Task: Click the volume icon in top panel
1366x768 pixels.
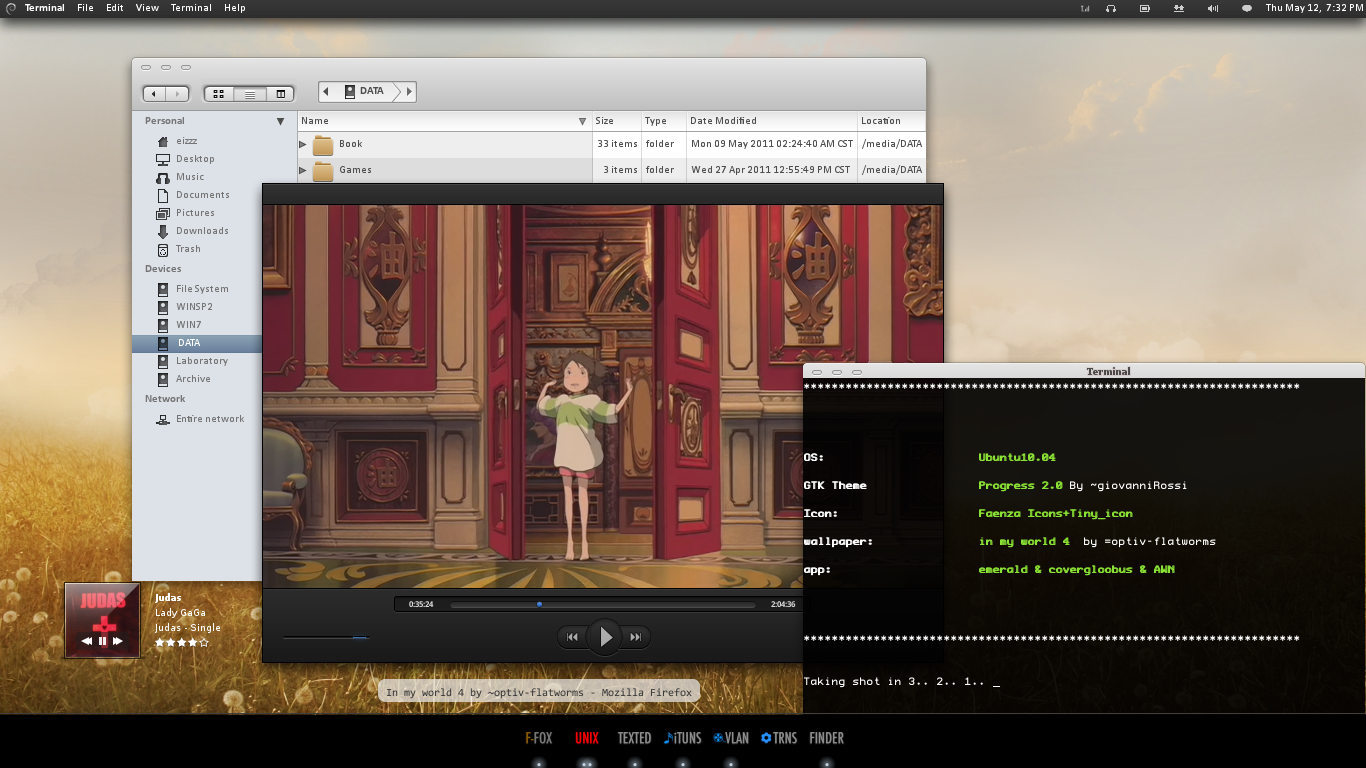Action: coord(1213,8)
